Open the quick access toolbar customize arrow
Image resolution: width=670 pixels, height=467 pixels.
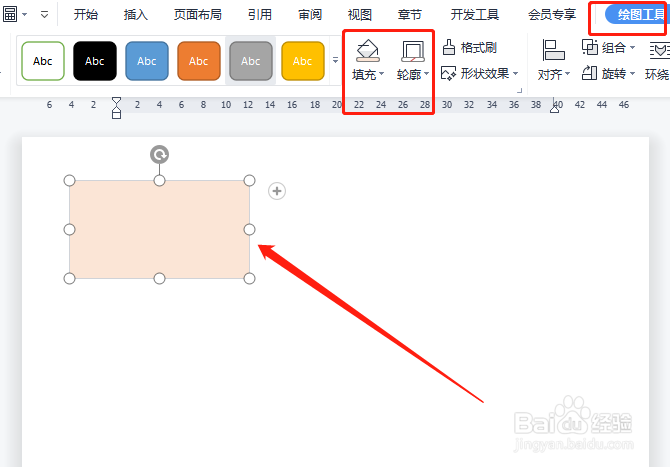44,15
